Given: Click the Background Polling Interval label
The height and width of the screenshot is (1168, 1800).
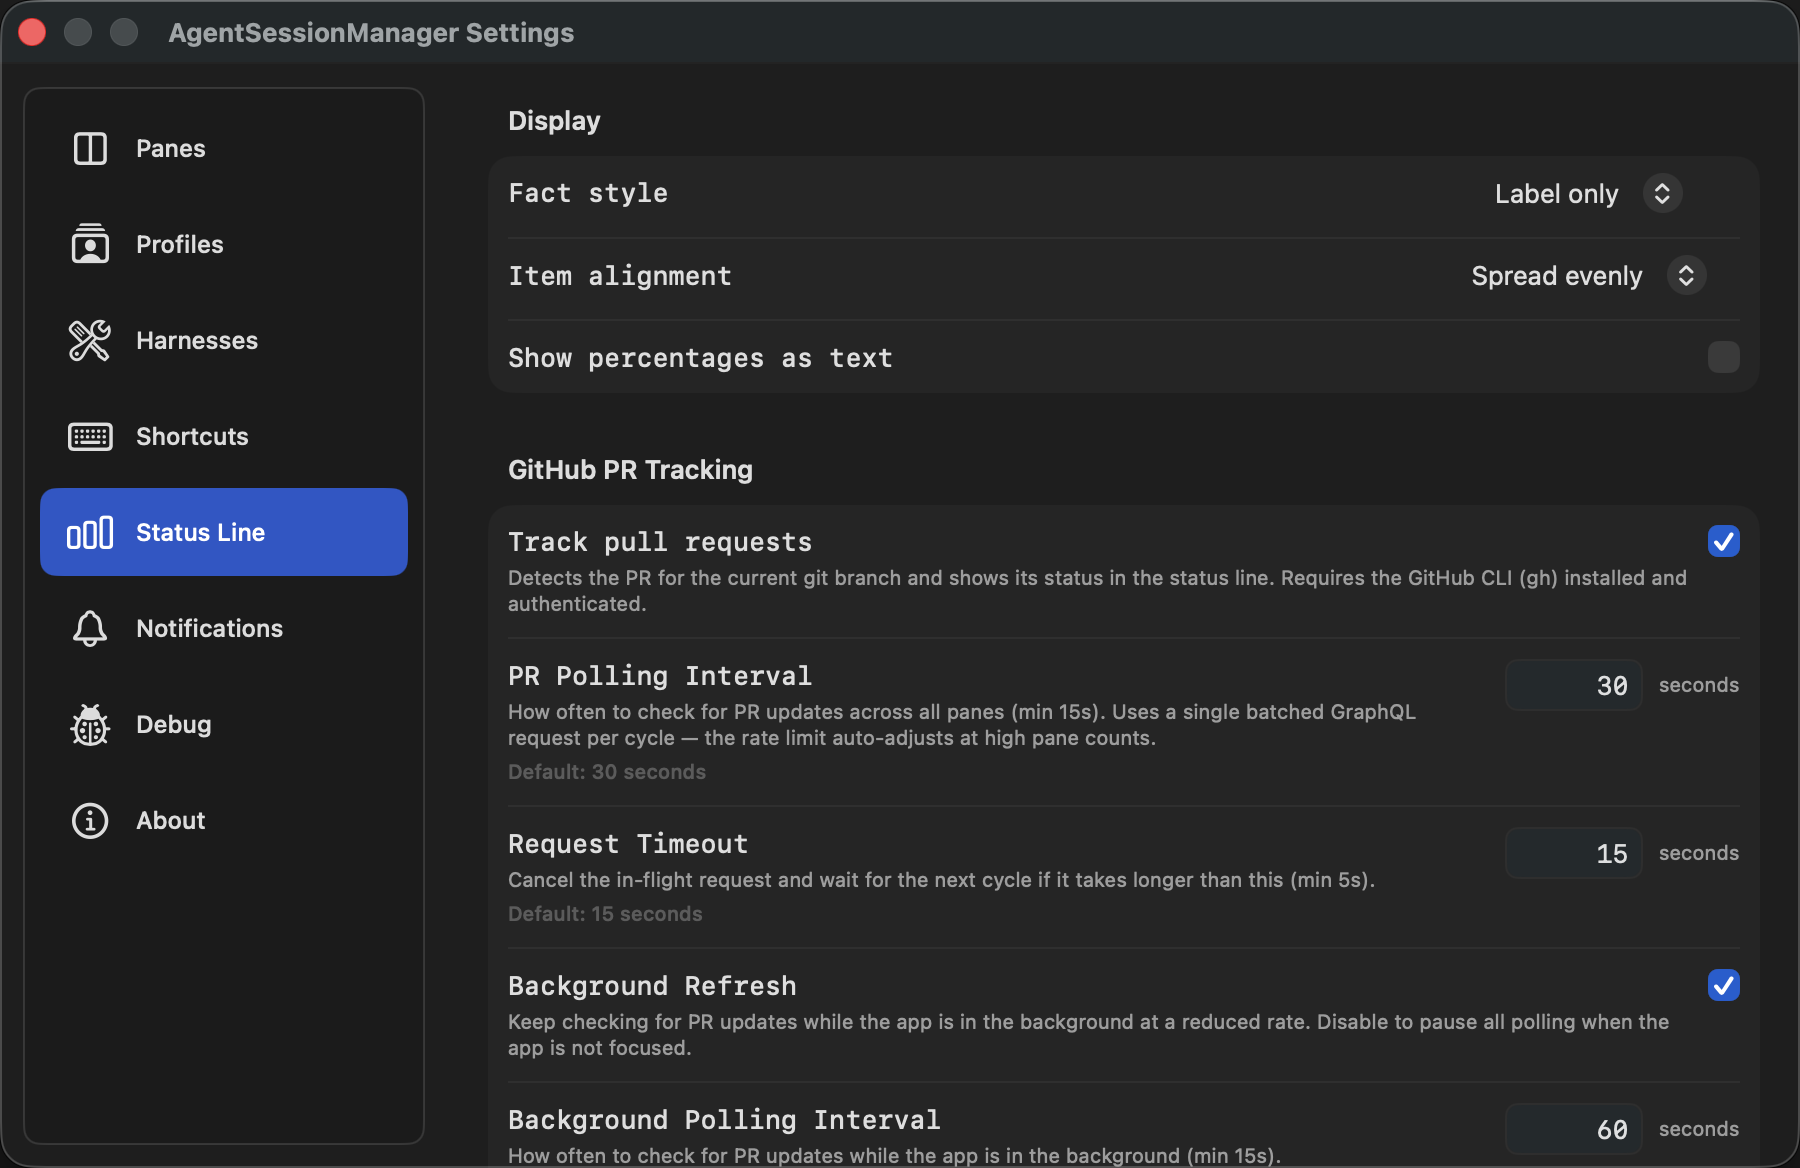Looking at the screenshot, I should [724, 1120].
